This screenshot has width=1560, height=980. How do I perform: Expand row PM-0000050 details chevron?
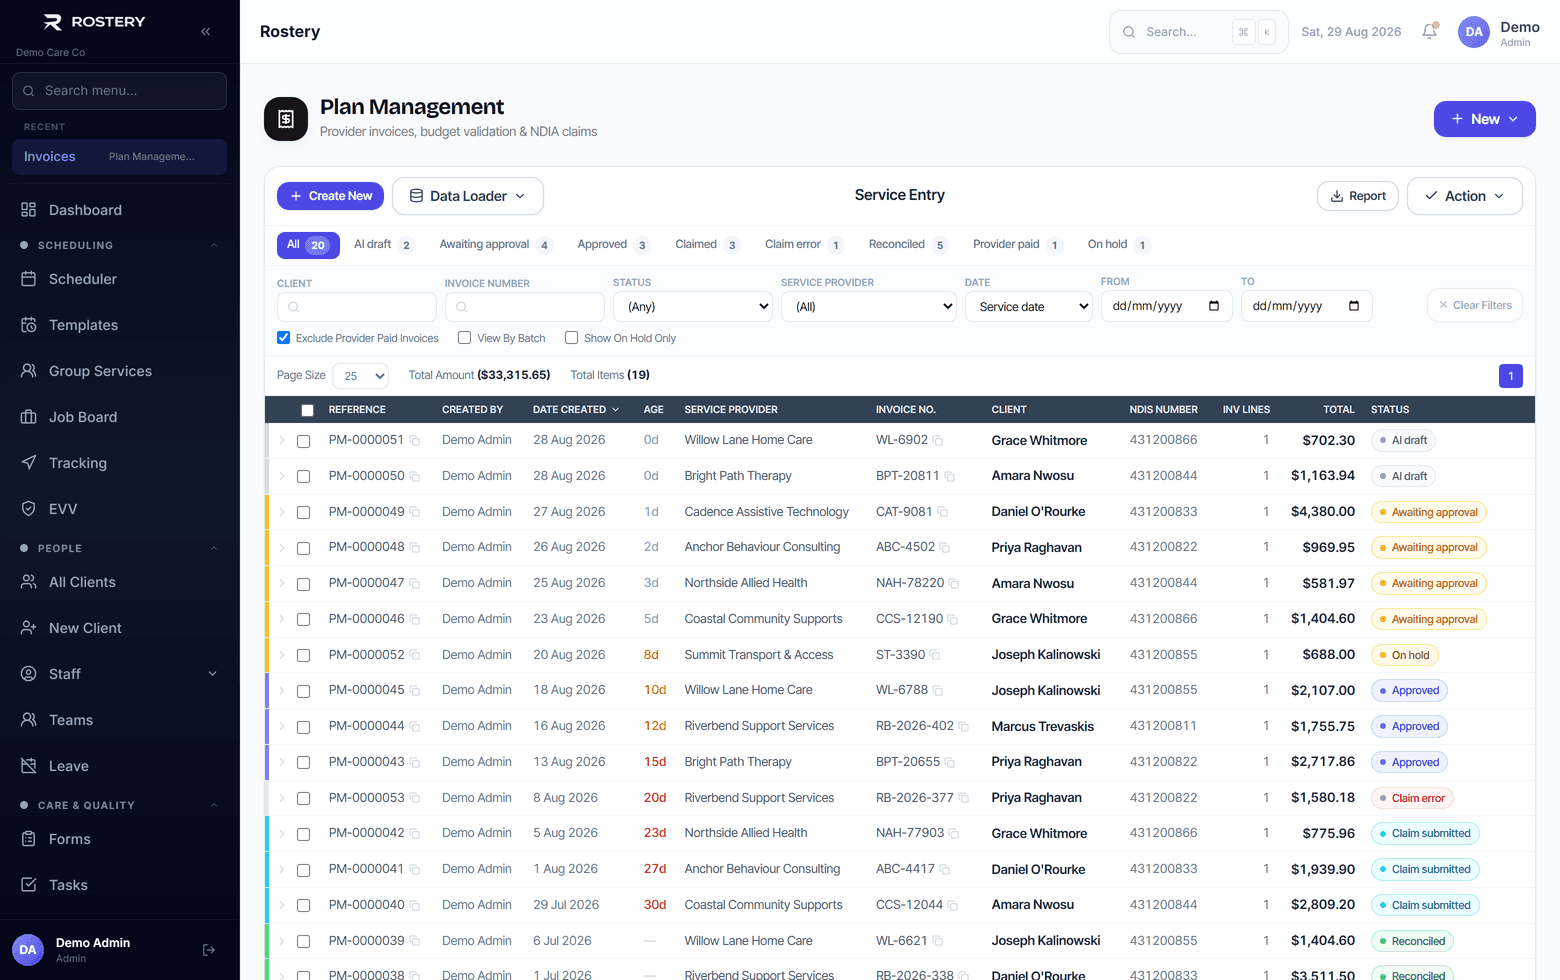coord(282,476)
